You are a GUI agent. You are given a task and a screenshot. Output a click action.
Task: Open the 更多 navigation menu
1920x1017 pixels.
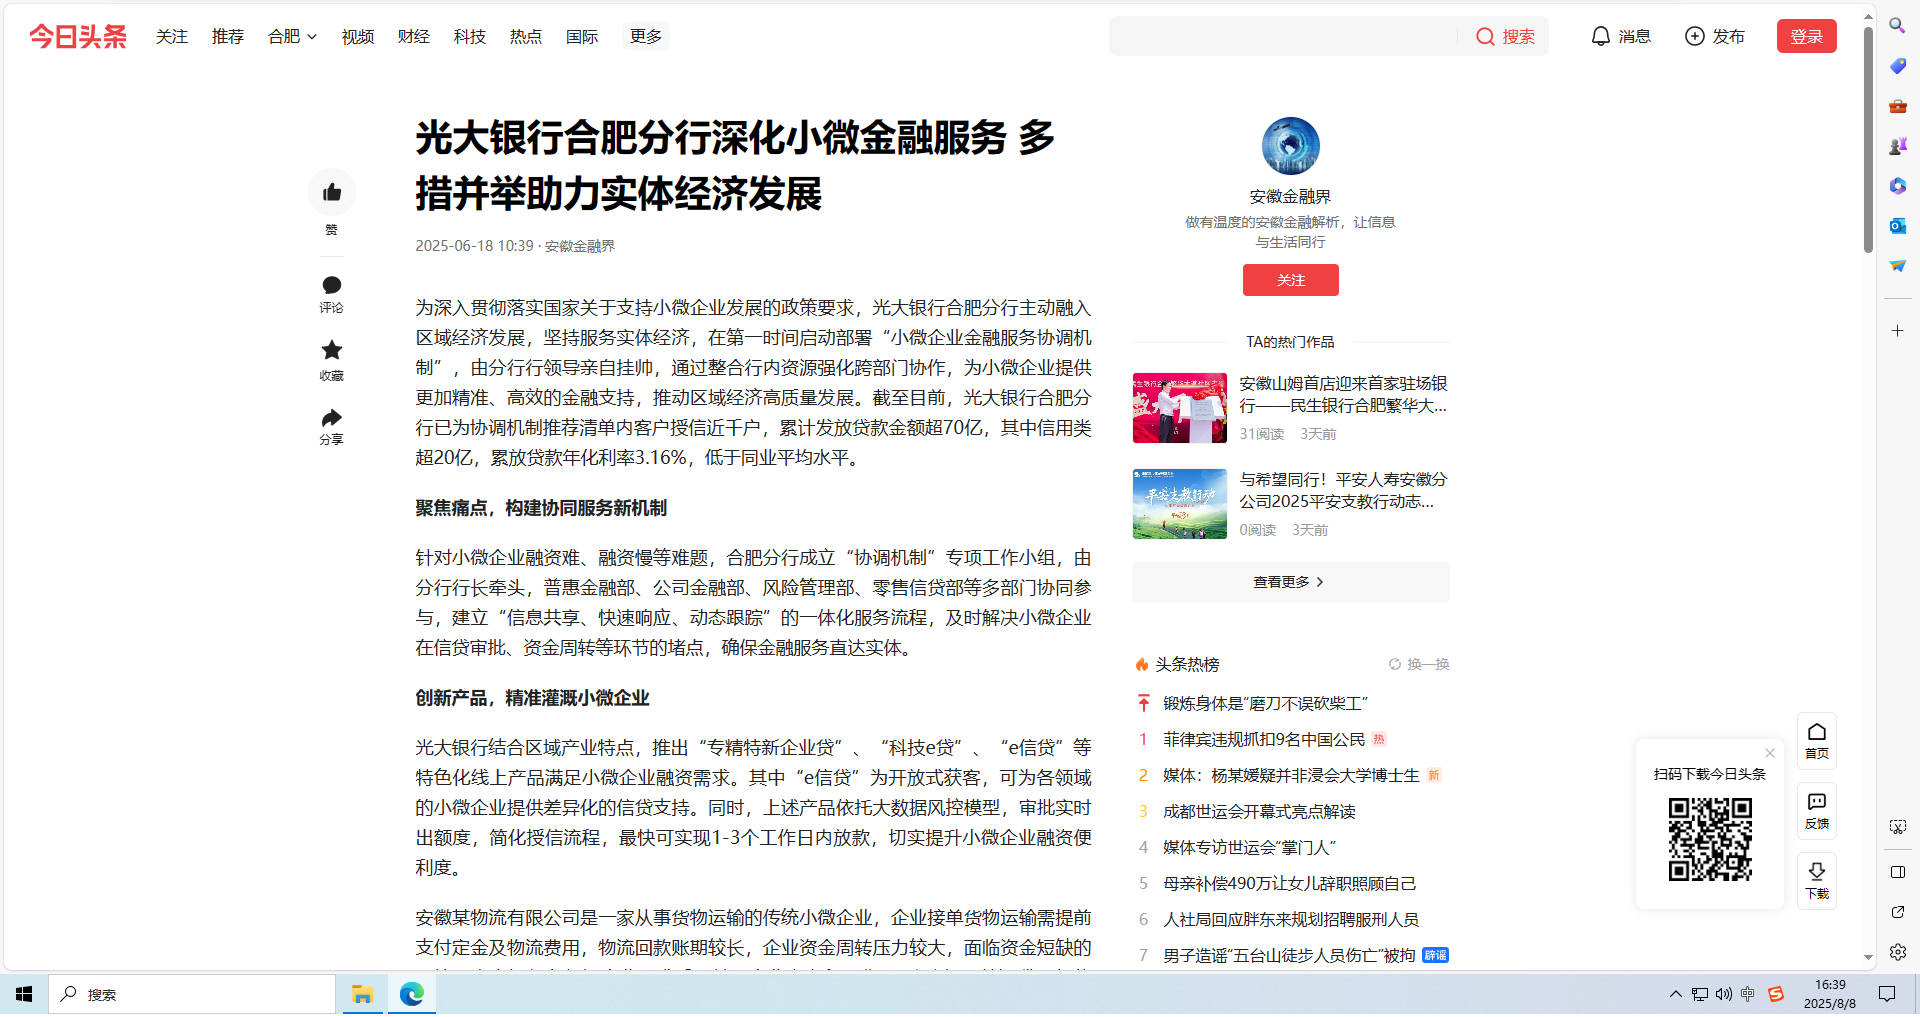point(646,36)
